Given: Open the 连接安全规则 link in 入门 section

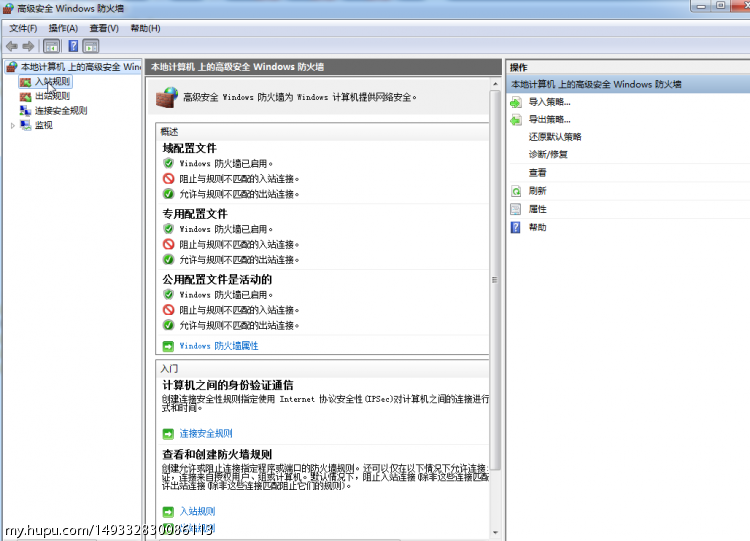Looking at the screenshot, I should (206, 433).
